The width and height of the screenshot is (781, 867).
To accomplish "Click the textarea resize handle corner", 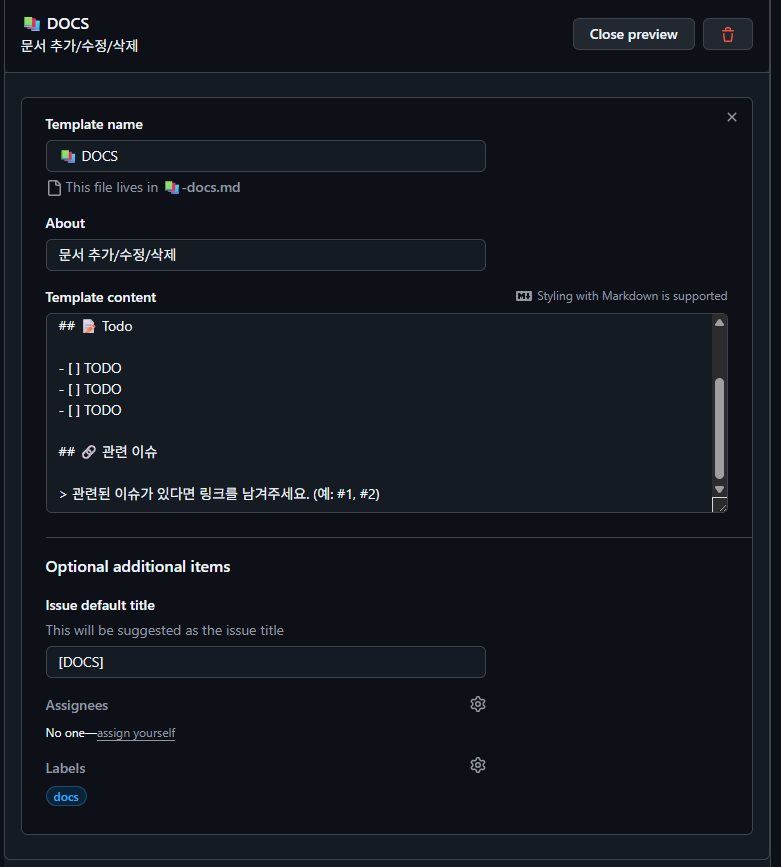I will coord(720,505).
